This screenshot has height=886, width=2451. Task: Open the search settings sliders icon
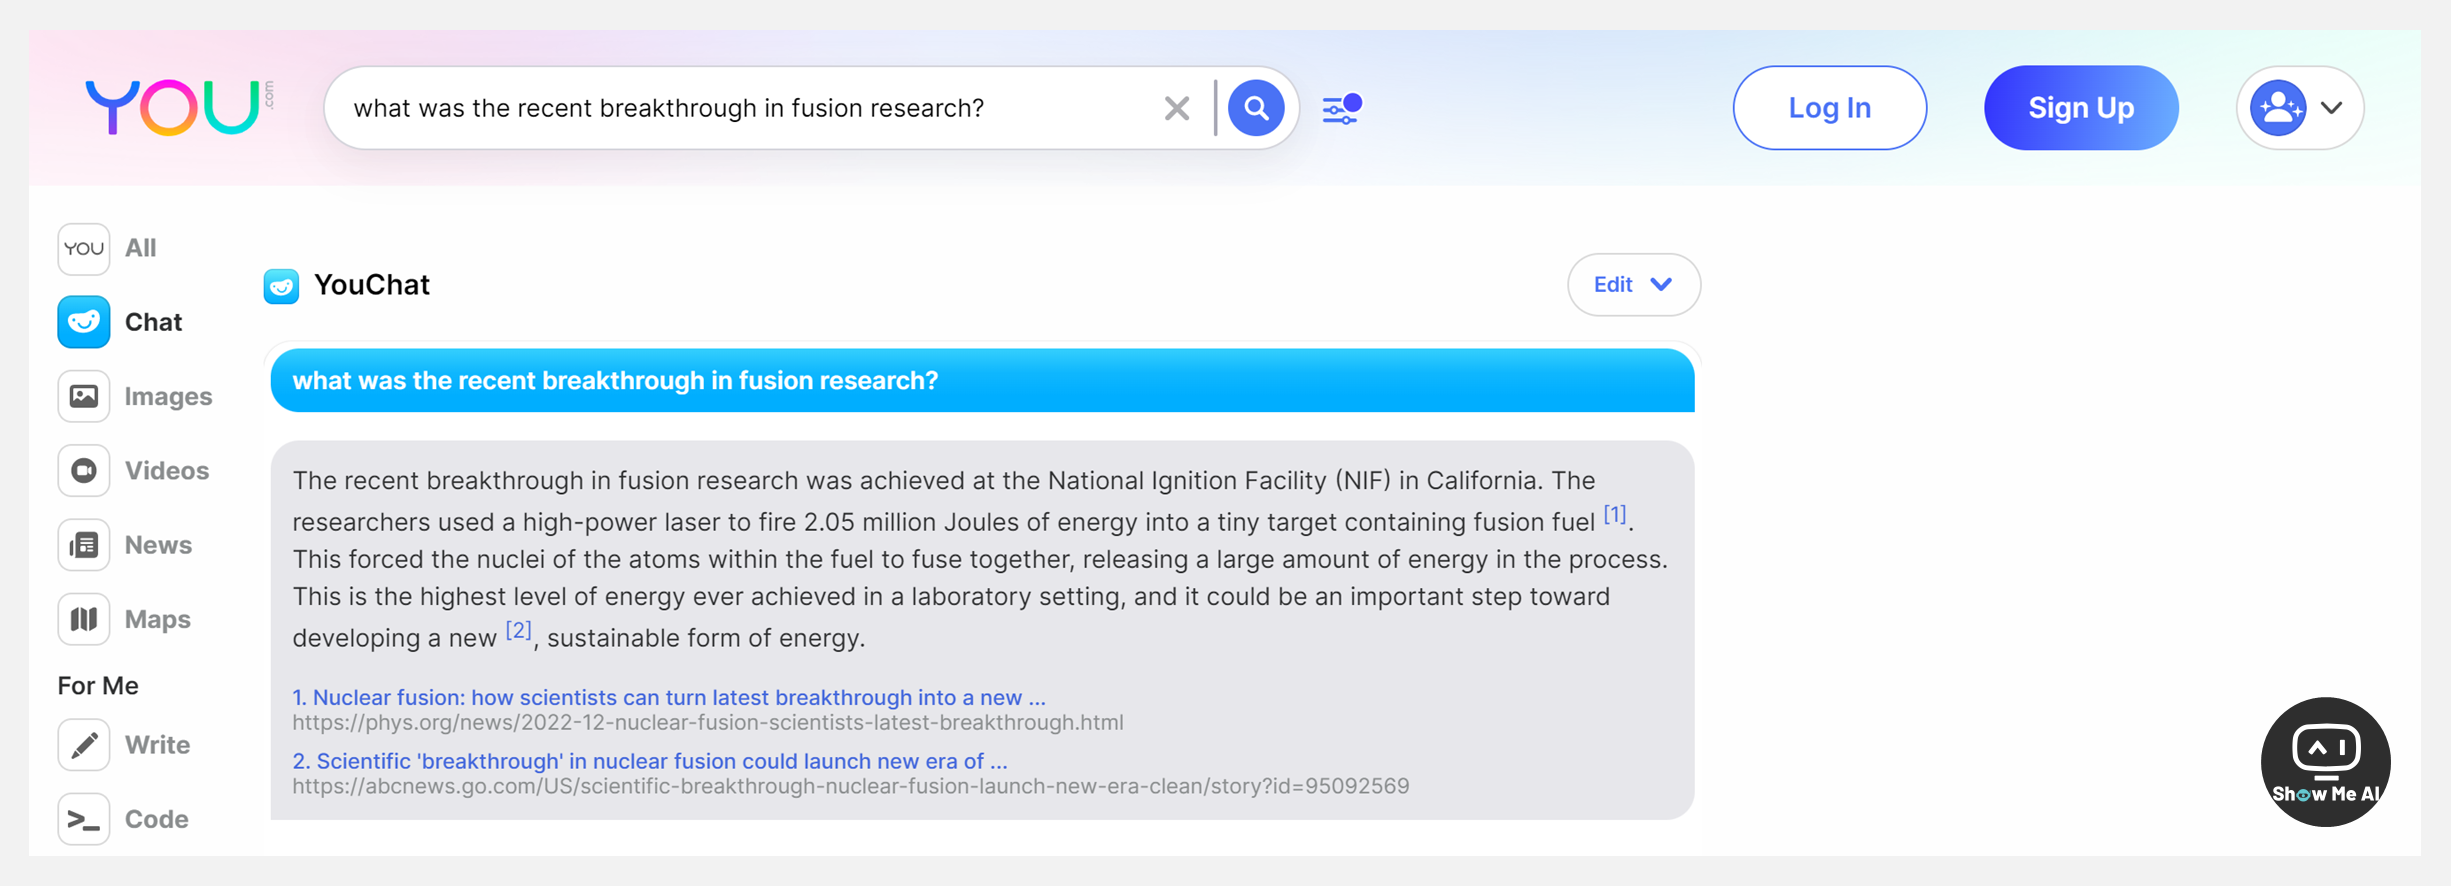[1341, 108]
